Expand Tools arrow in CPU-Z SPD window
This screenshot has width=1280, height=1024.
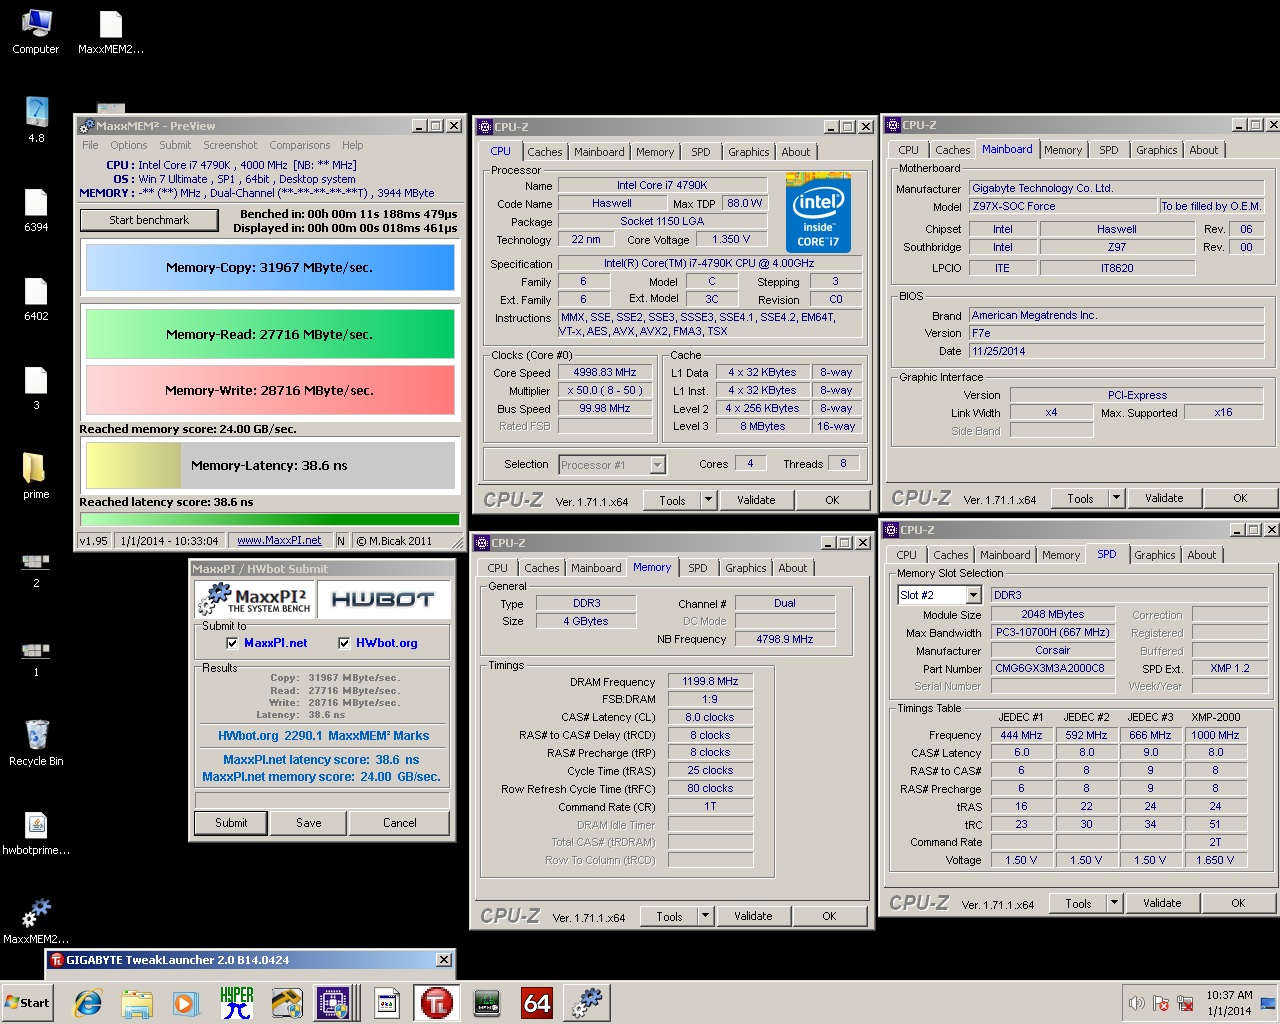click(1114, 903)
